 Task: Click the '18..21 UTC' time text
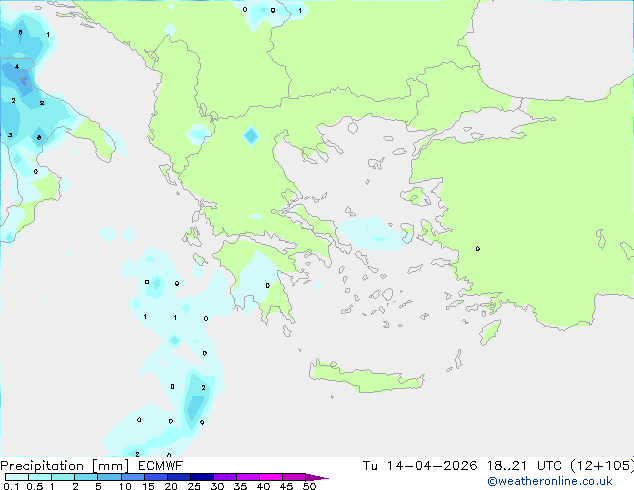pos(524,466)
